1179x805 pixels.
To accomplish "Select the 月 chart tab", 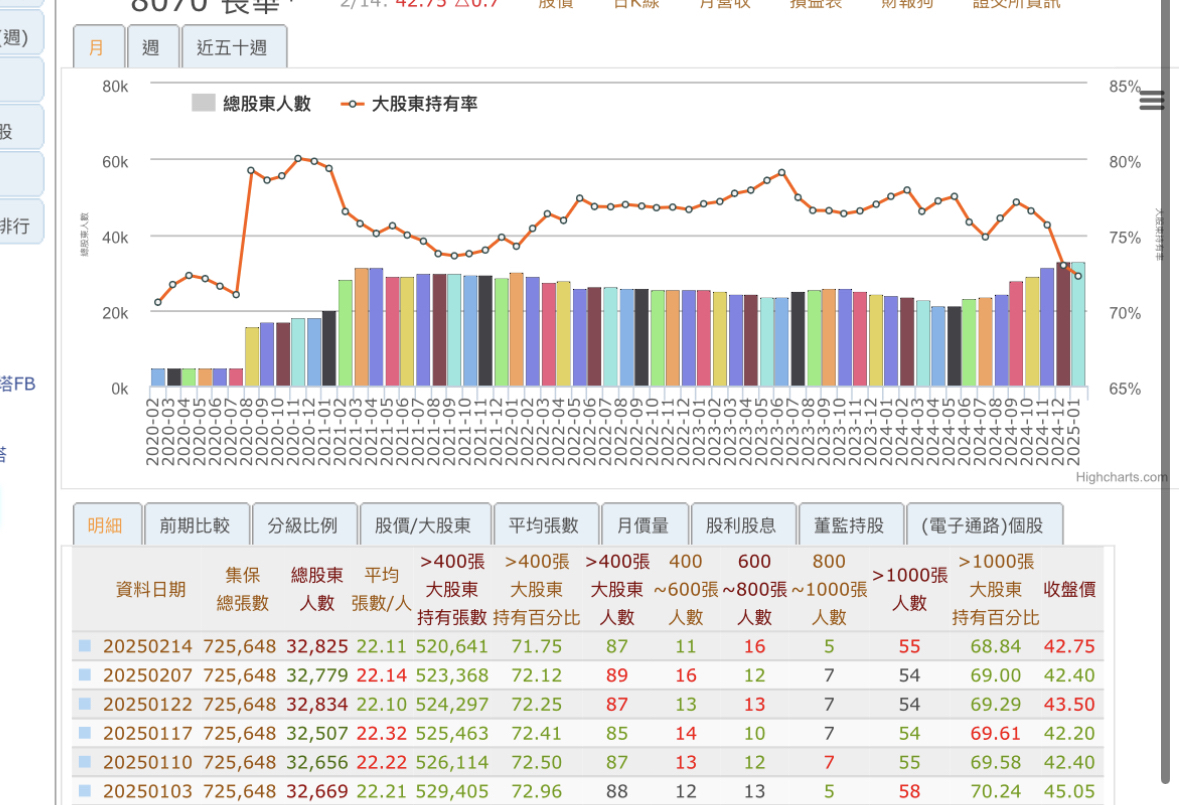I will (97, 47).
